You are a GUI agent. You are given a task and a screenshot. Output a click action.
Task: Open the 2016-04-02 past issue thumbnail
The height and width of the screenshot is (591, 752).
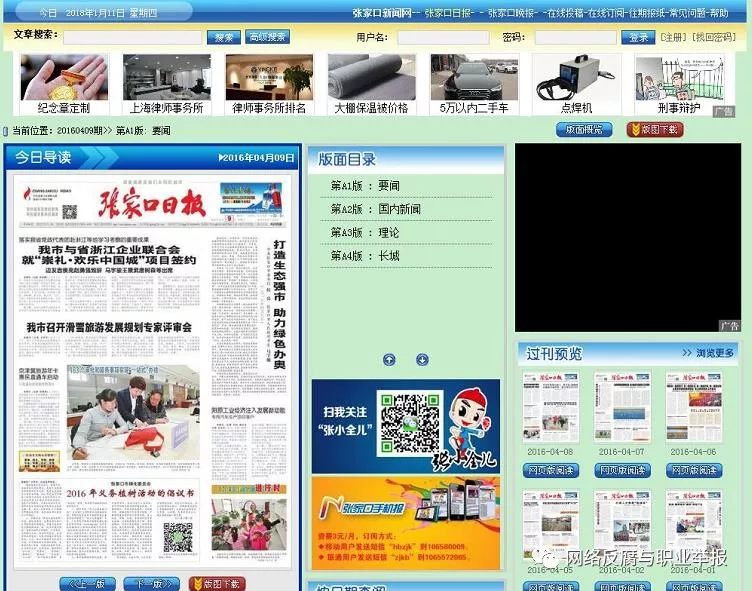tap(622, 526)
